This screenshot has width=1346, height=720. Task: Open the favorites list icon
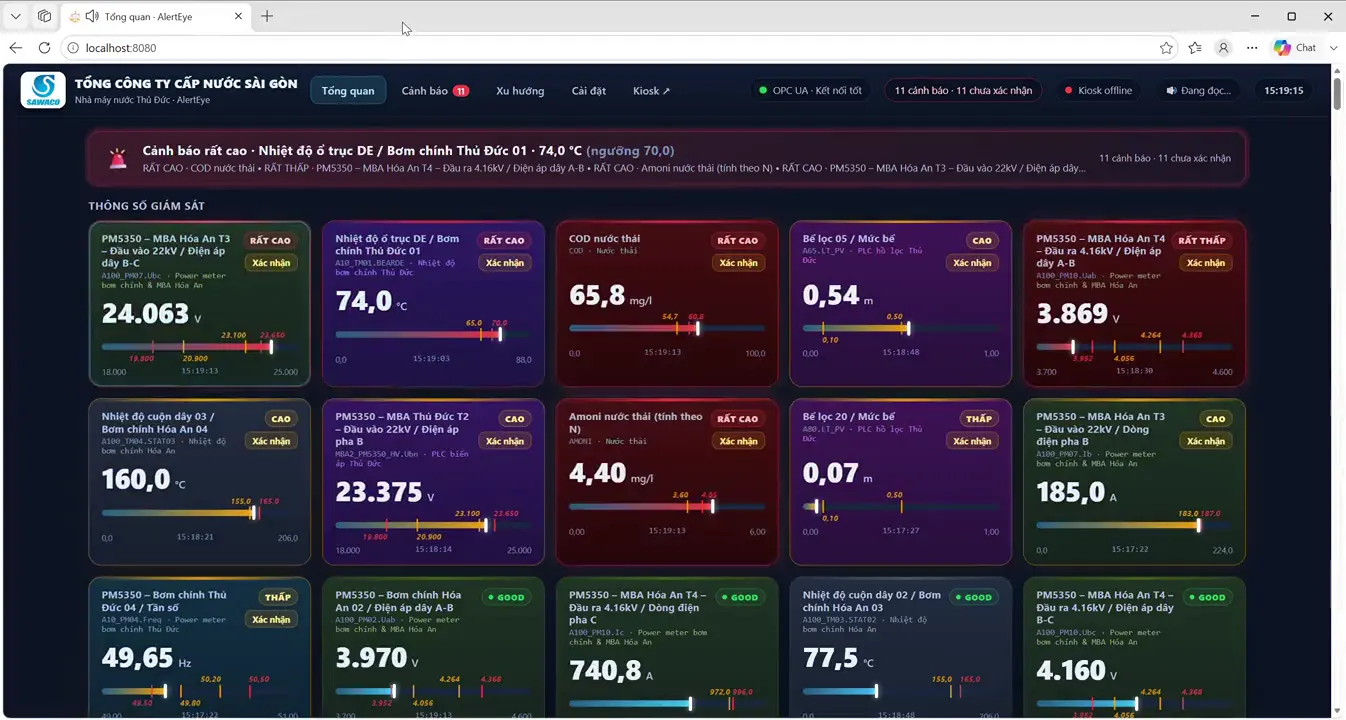(x=1195, y=48)
